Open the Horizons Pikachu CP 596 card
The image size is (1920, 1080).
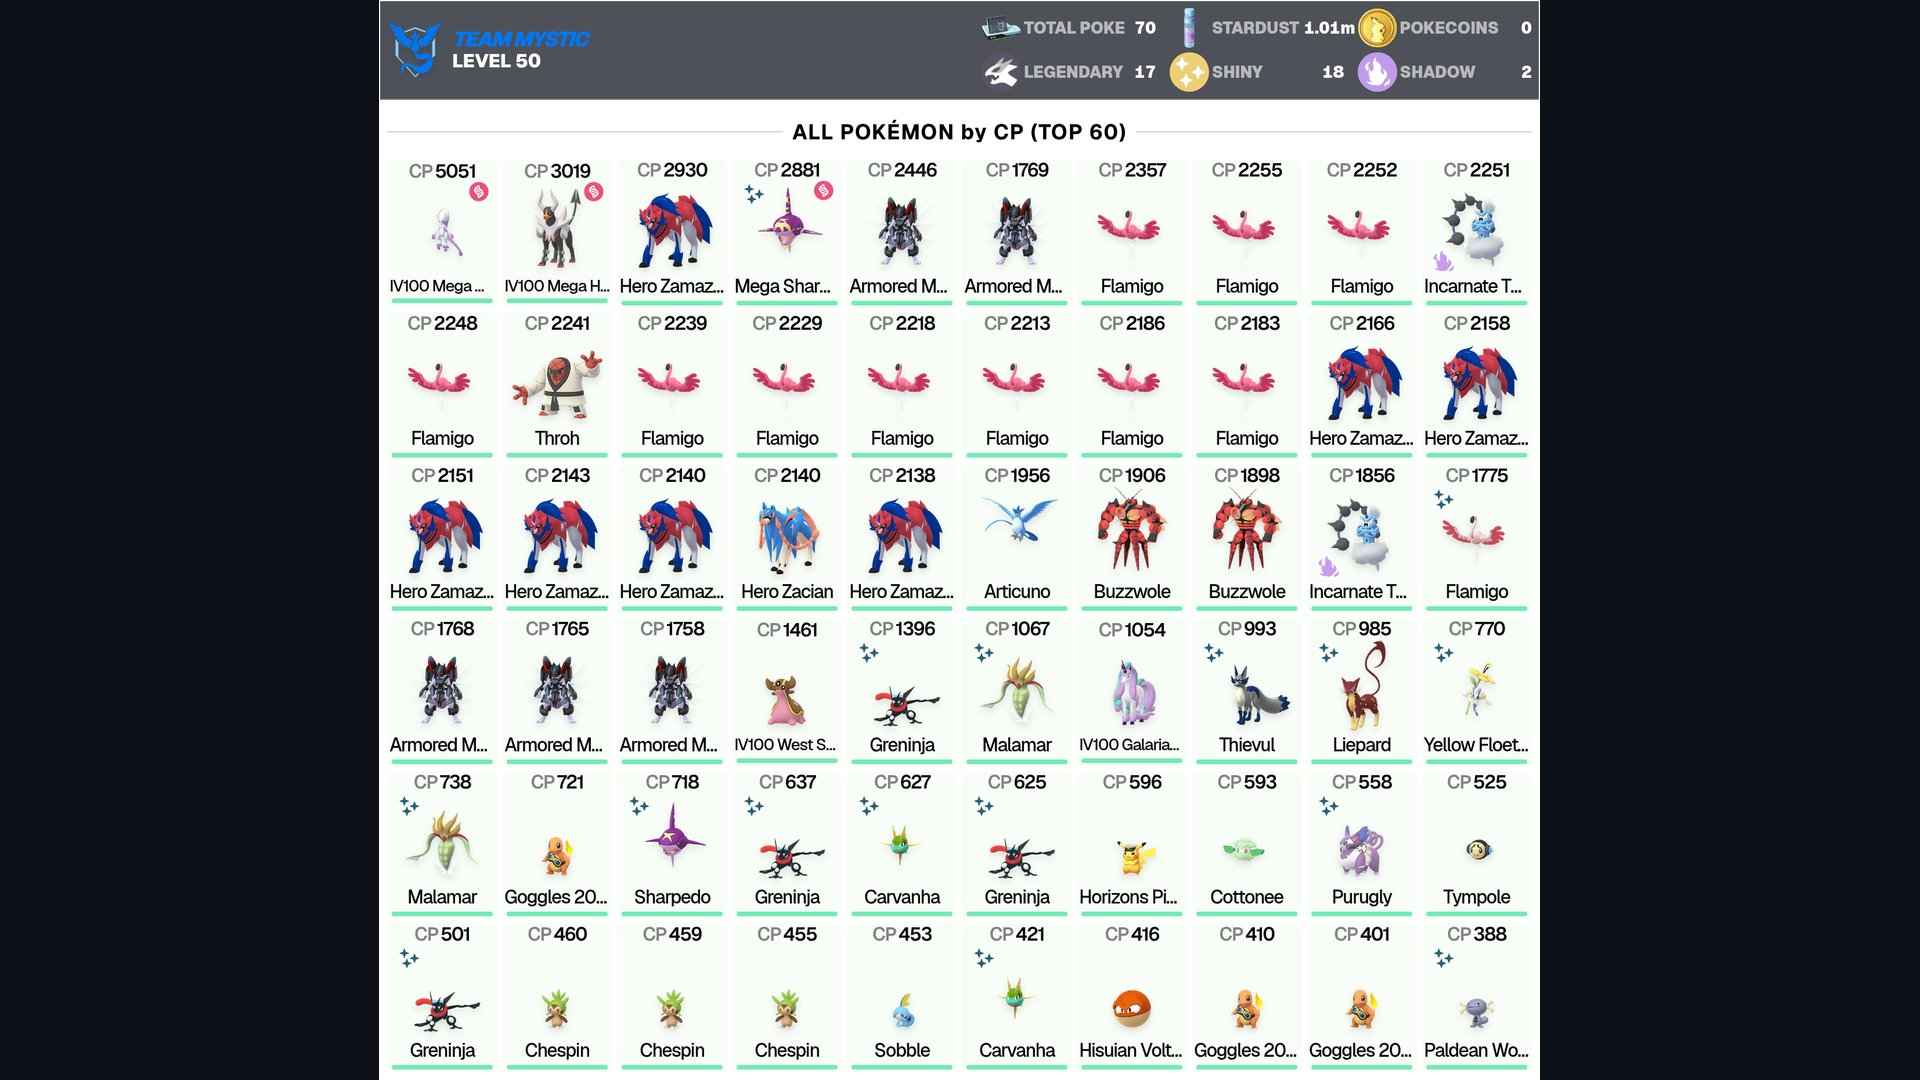click(1132, 843)
